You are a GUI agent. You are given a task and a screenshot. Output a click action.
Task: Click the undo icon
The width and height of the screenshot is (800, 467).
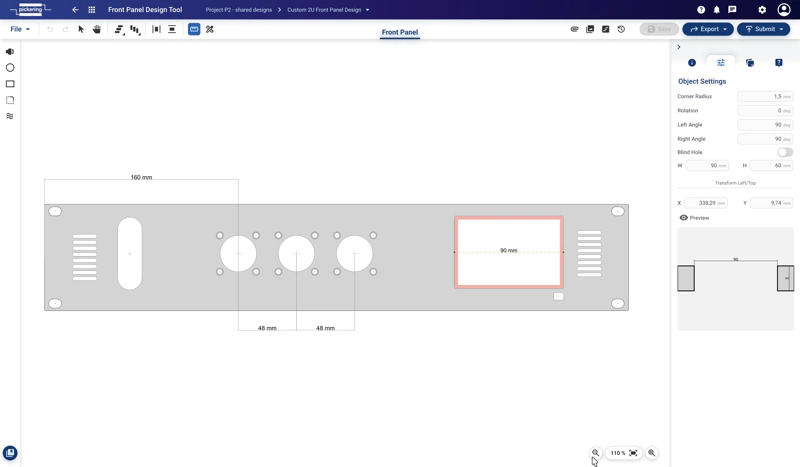50,30
